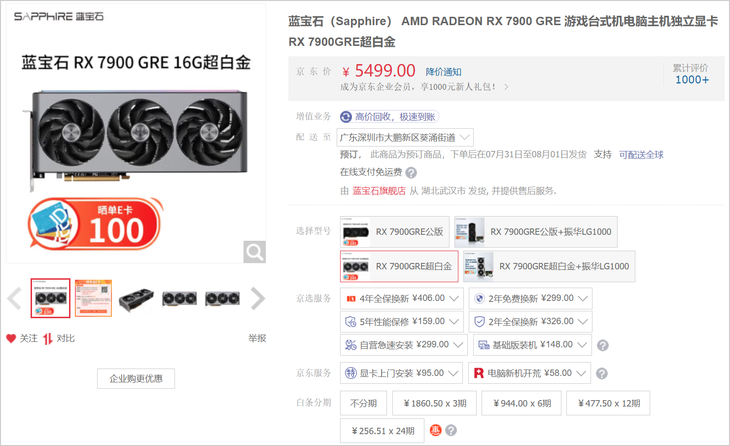
Task: Select RX 7900GRE超白金+振华LG1000 option
Action: pyautogui.click(x=549, y=266)
